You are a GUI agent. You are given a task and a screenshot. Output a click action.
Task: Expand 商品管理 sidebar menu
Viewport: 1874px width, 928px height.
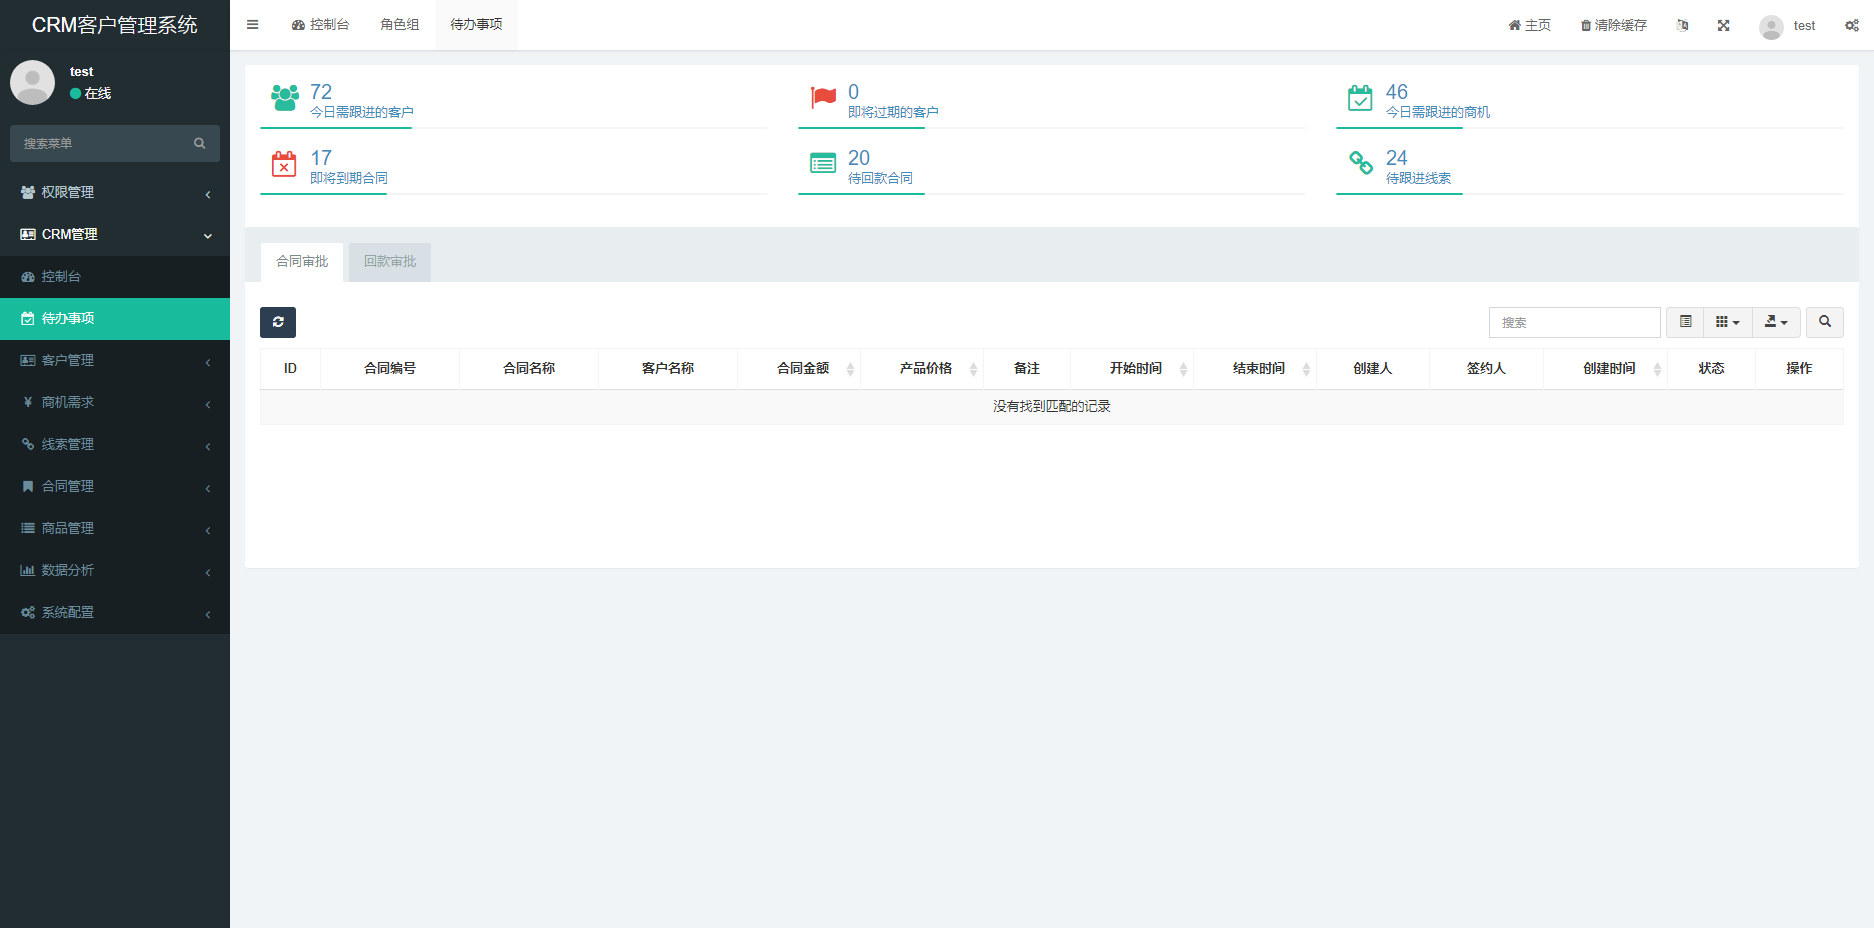click(x=115, y=528)
